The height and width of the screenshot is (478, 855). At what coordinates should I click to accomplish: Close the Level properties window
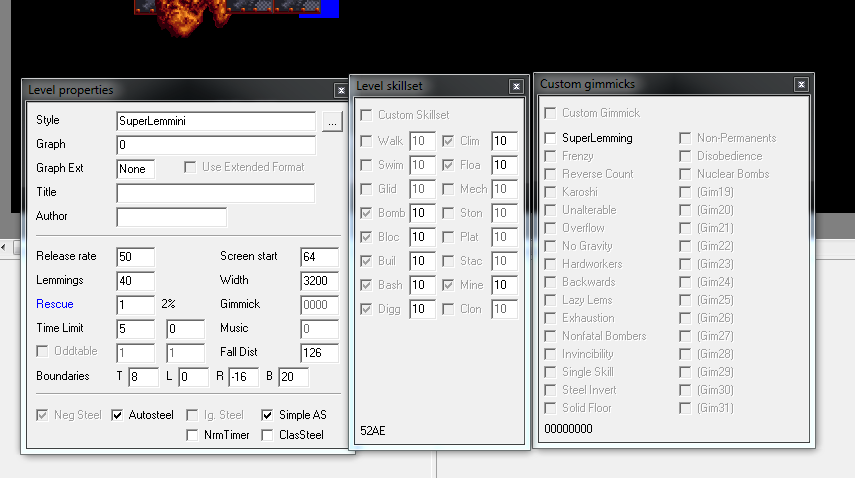(x=341, y=91)
